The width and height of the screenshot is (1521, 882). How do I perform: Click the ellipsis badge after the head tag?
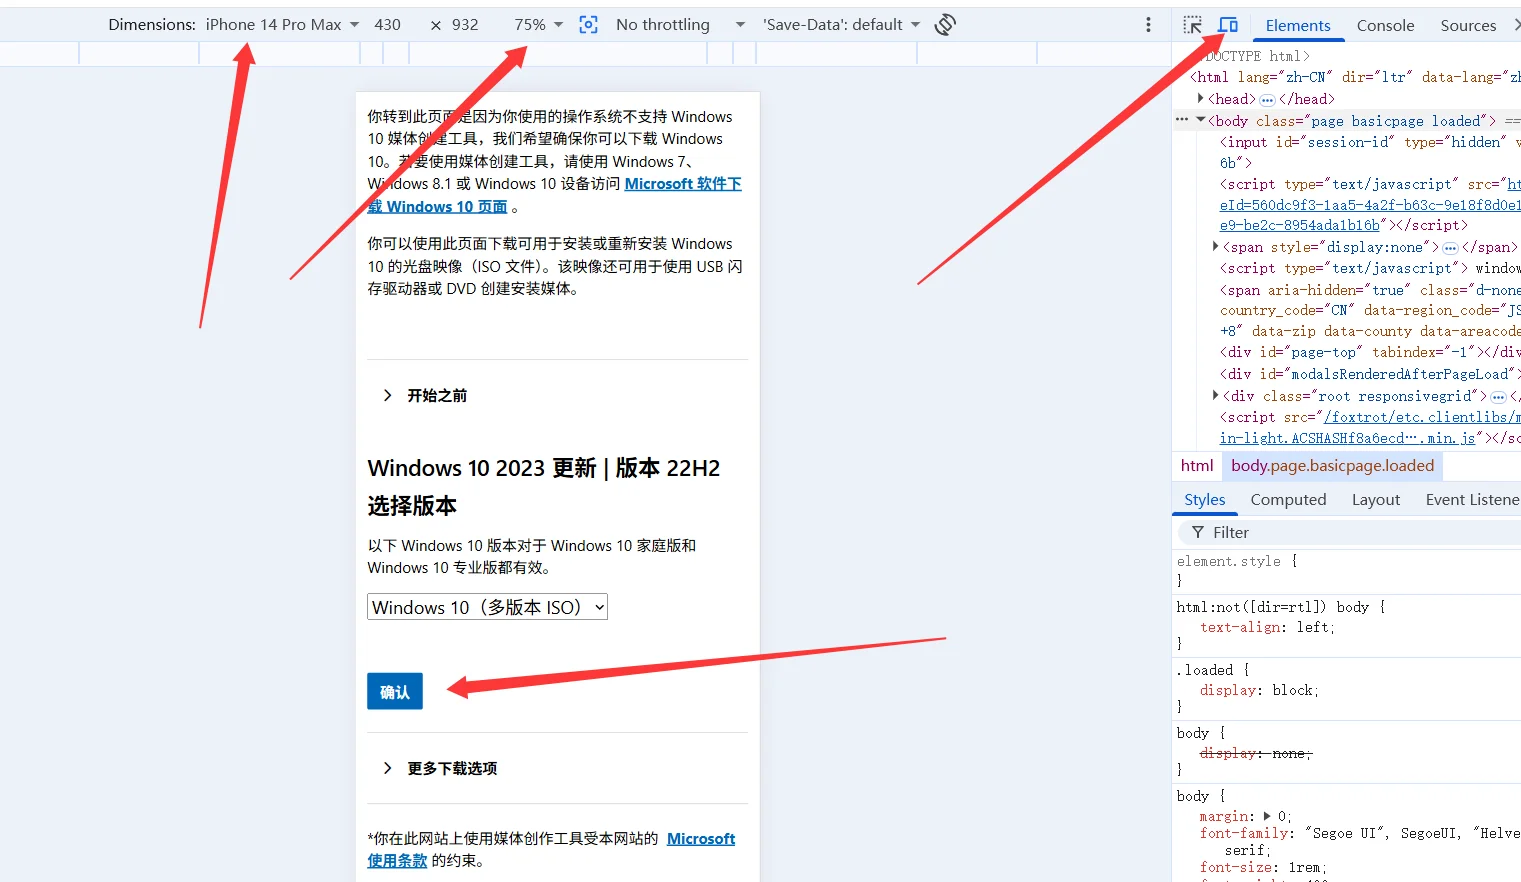click(1267, 99)
